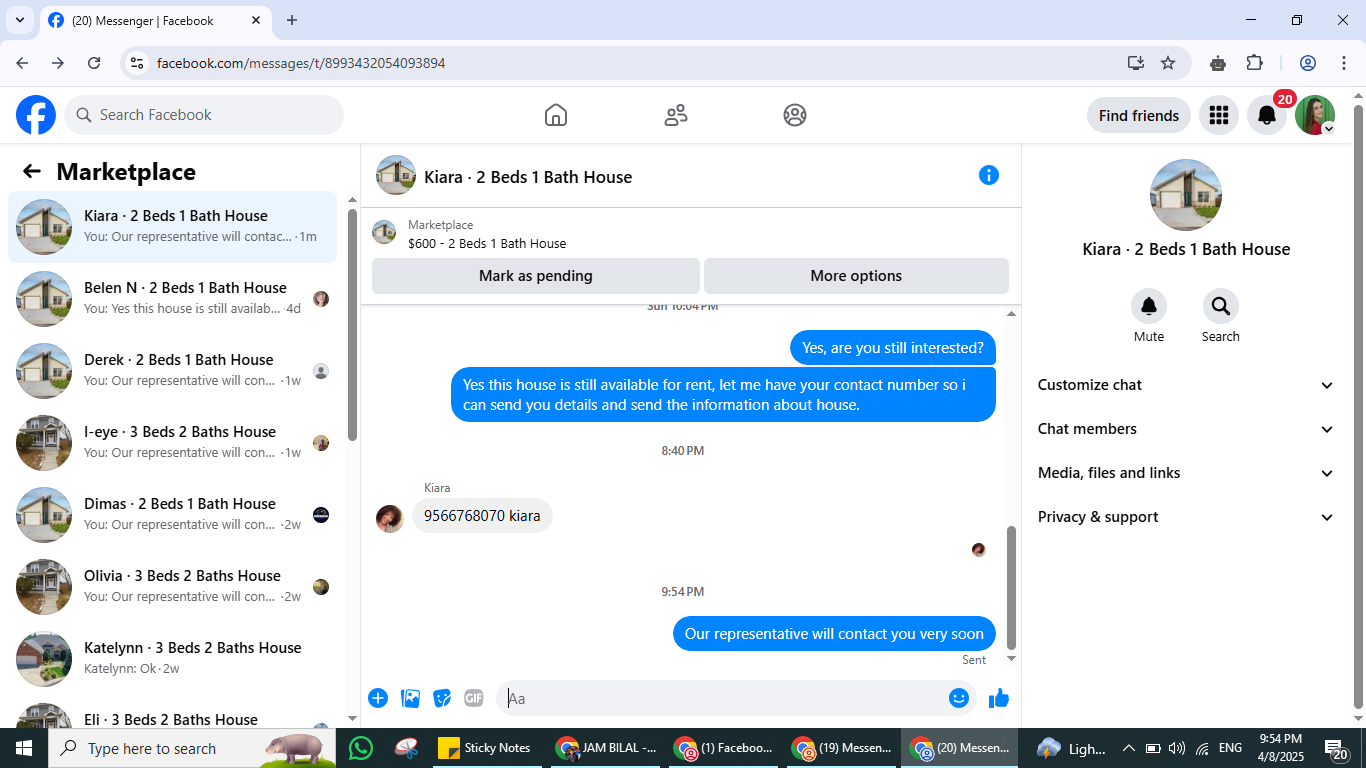The width and height of the screenshot is (1366, 768).
Task: Bookmark this page with the star icon
Action: click(1168, 63)
